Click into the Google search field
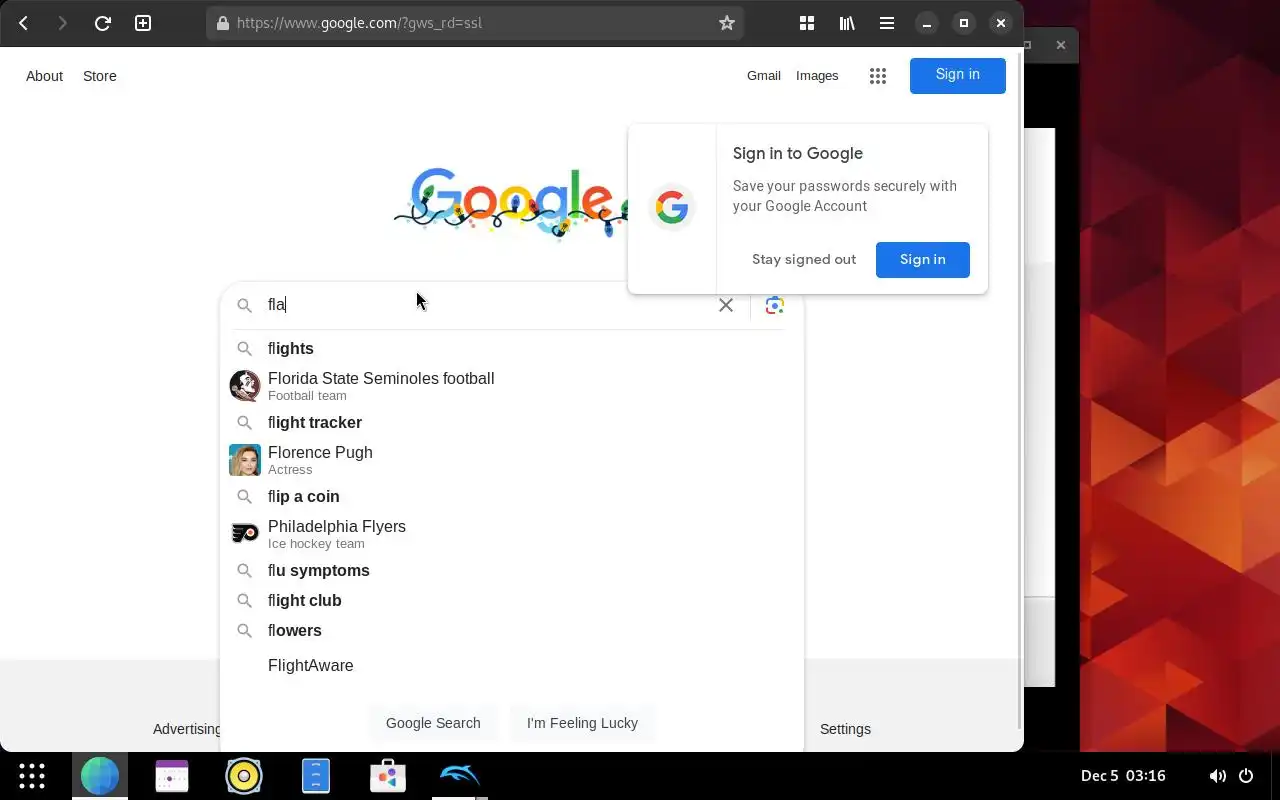 coord(488,305)
